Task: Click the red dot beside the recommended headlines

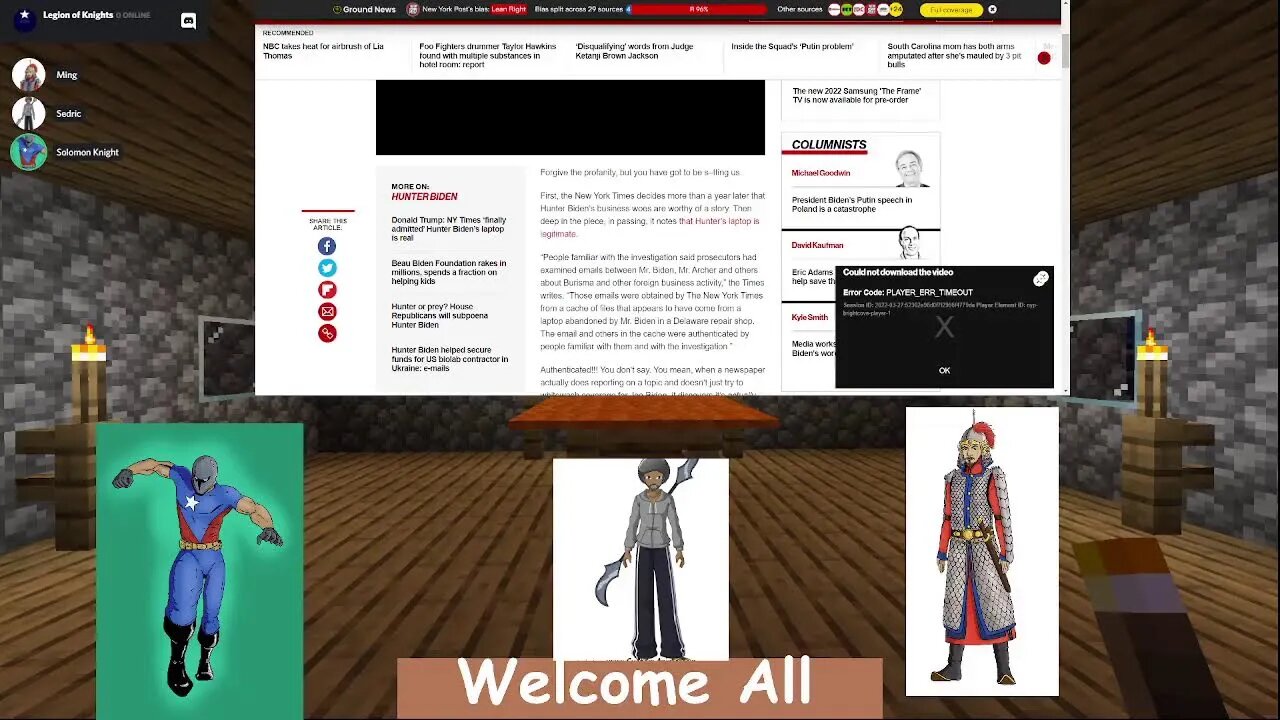Action: pyautogui.click(x=1044, y=58)
